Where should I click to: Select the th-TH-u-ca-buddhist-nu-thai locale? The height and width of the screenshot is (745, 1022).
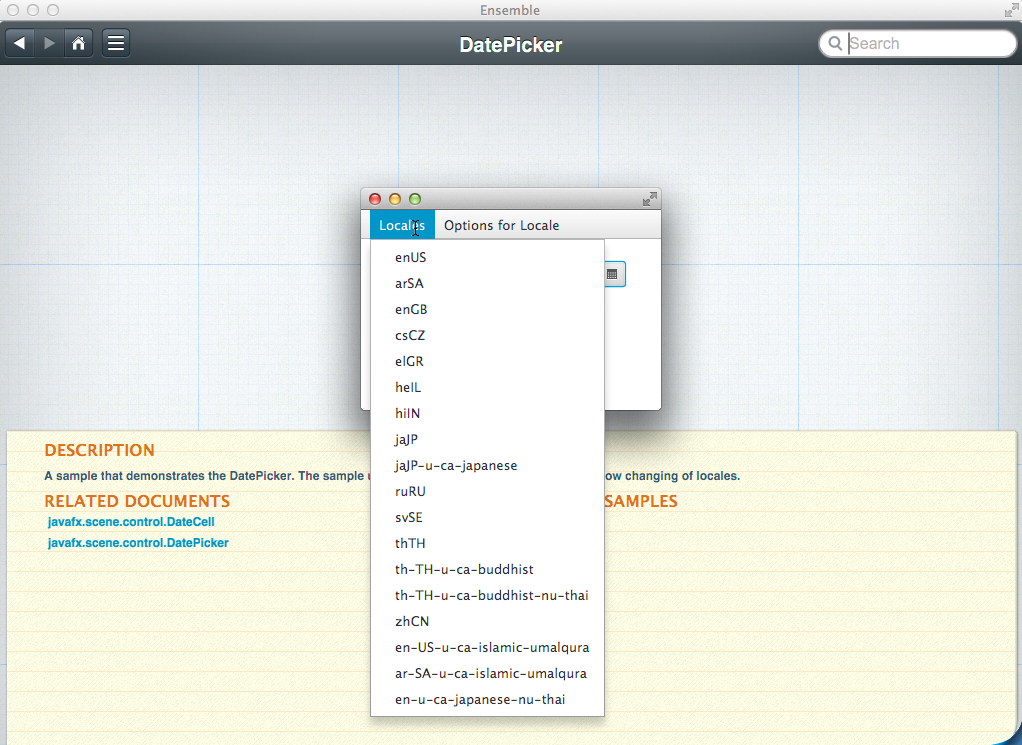[491, 595]
